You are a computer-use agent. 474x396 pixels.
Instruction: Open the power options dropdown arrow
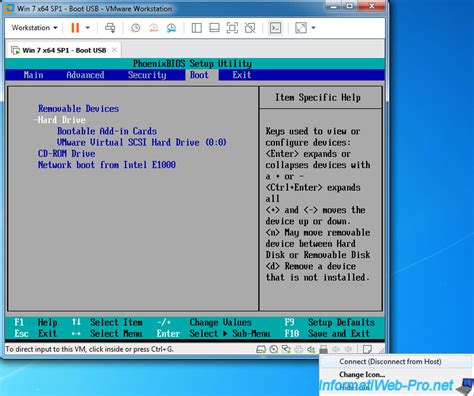(x=88, y=28)
